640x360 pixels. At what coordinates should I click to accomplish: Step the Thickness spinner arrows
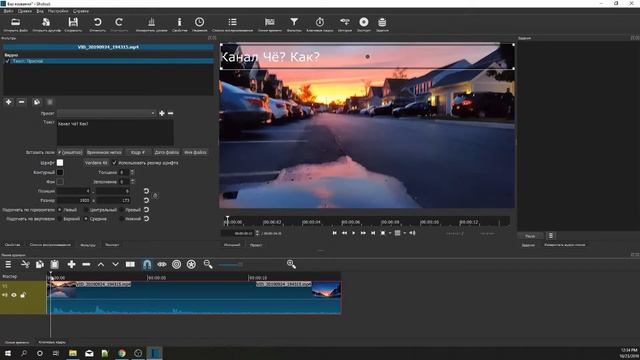[x=132, y=172]
